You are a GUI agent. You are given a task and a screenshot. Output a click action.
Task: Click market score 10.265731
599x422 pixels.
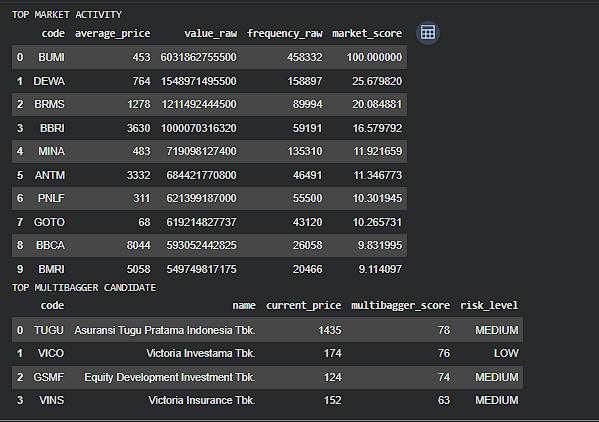pyautogui.click(x=377, y=222)
